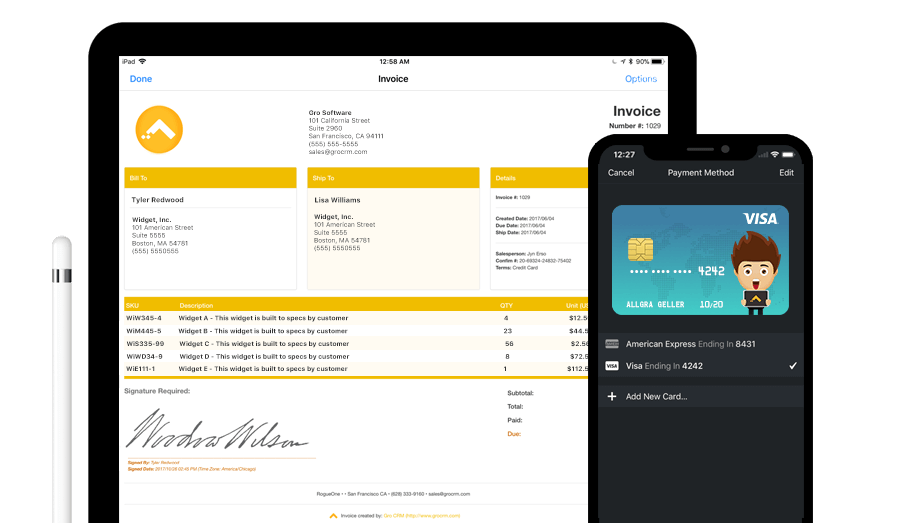This screenshot has width=900, height=523.
Task: Click the Woodrow Wilson signature
Action: (x=216, y=429)
